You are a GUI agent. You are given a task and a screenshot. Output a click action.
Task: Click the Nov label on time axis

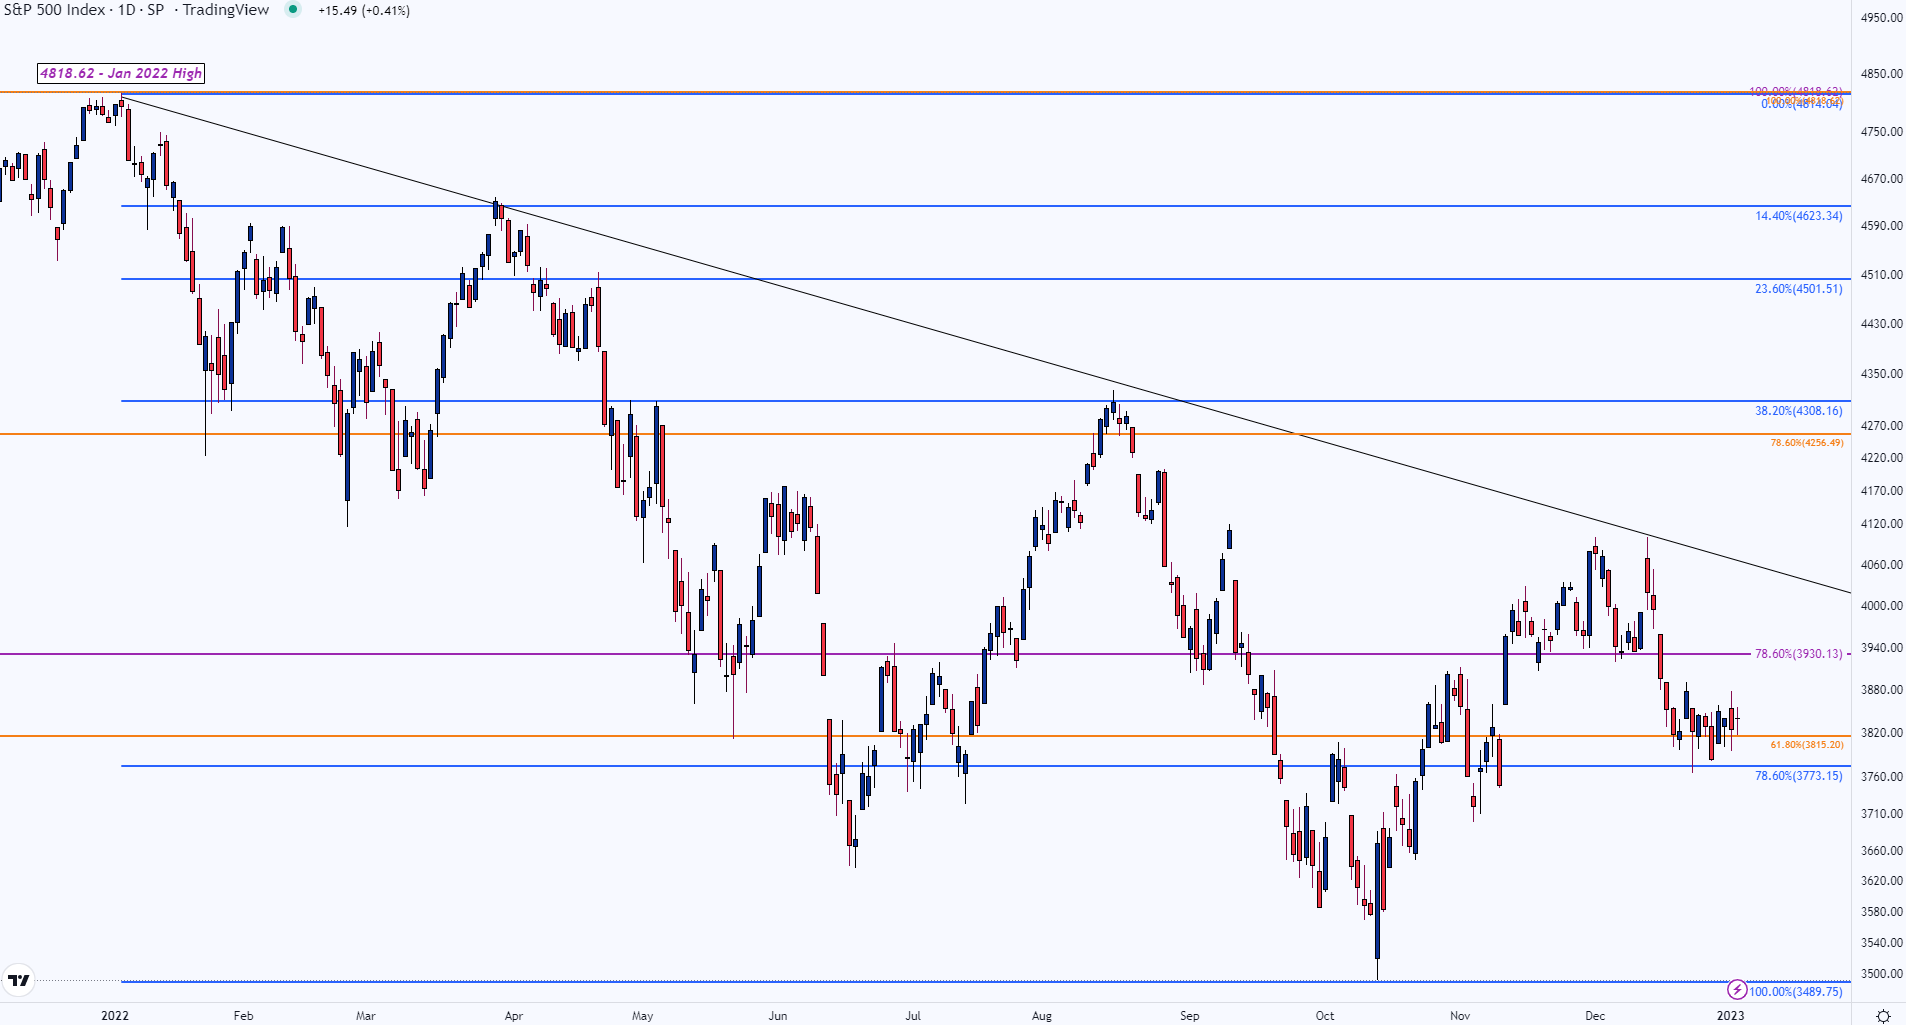pyautogui.click(x=1460, y=1016)
